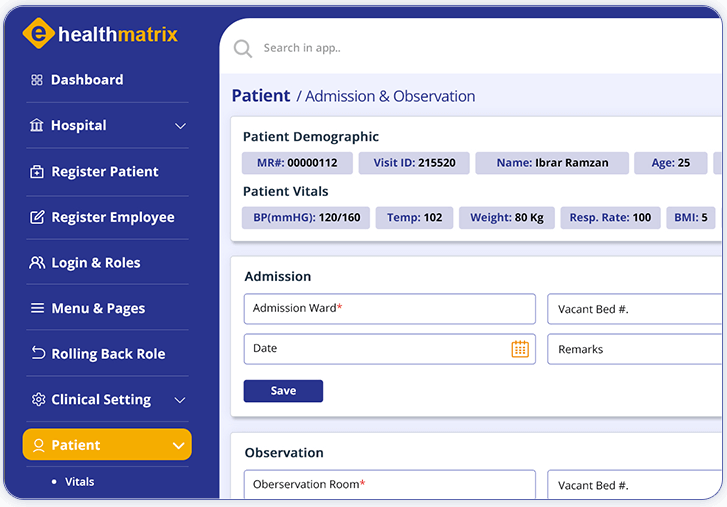Viewport: 727px width, 507px height.
Task: Click the Register Employee pencil icon
Action: (37, 217)
